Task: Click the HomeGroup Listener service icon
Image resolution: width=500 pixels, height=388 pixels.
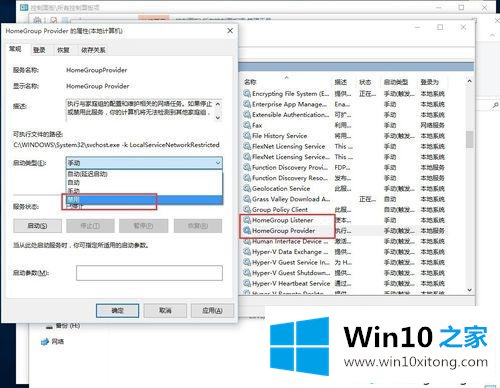Action: pos(247,220)
